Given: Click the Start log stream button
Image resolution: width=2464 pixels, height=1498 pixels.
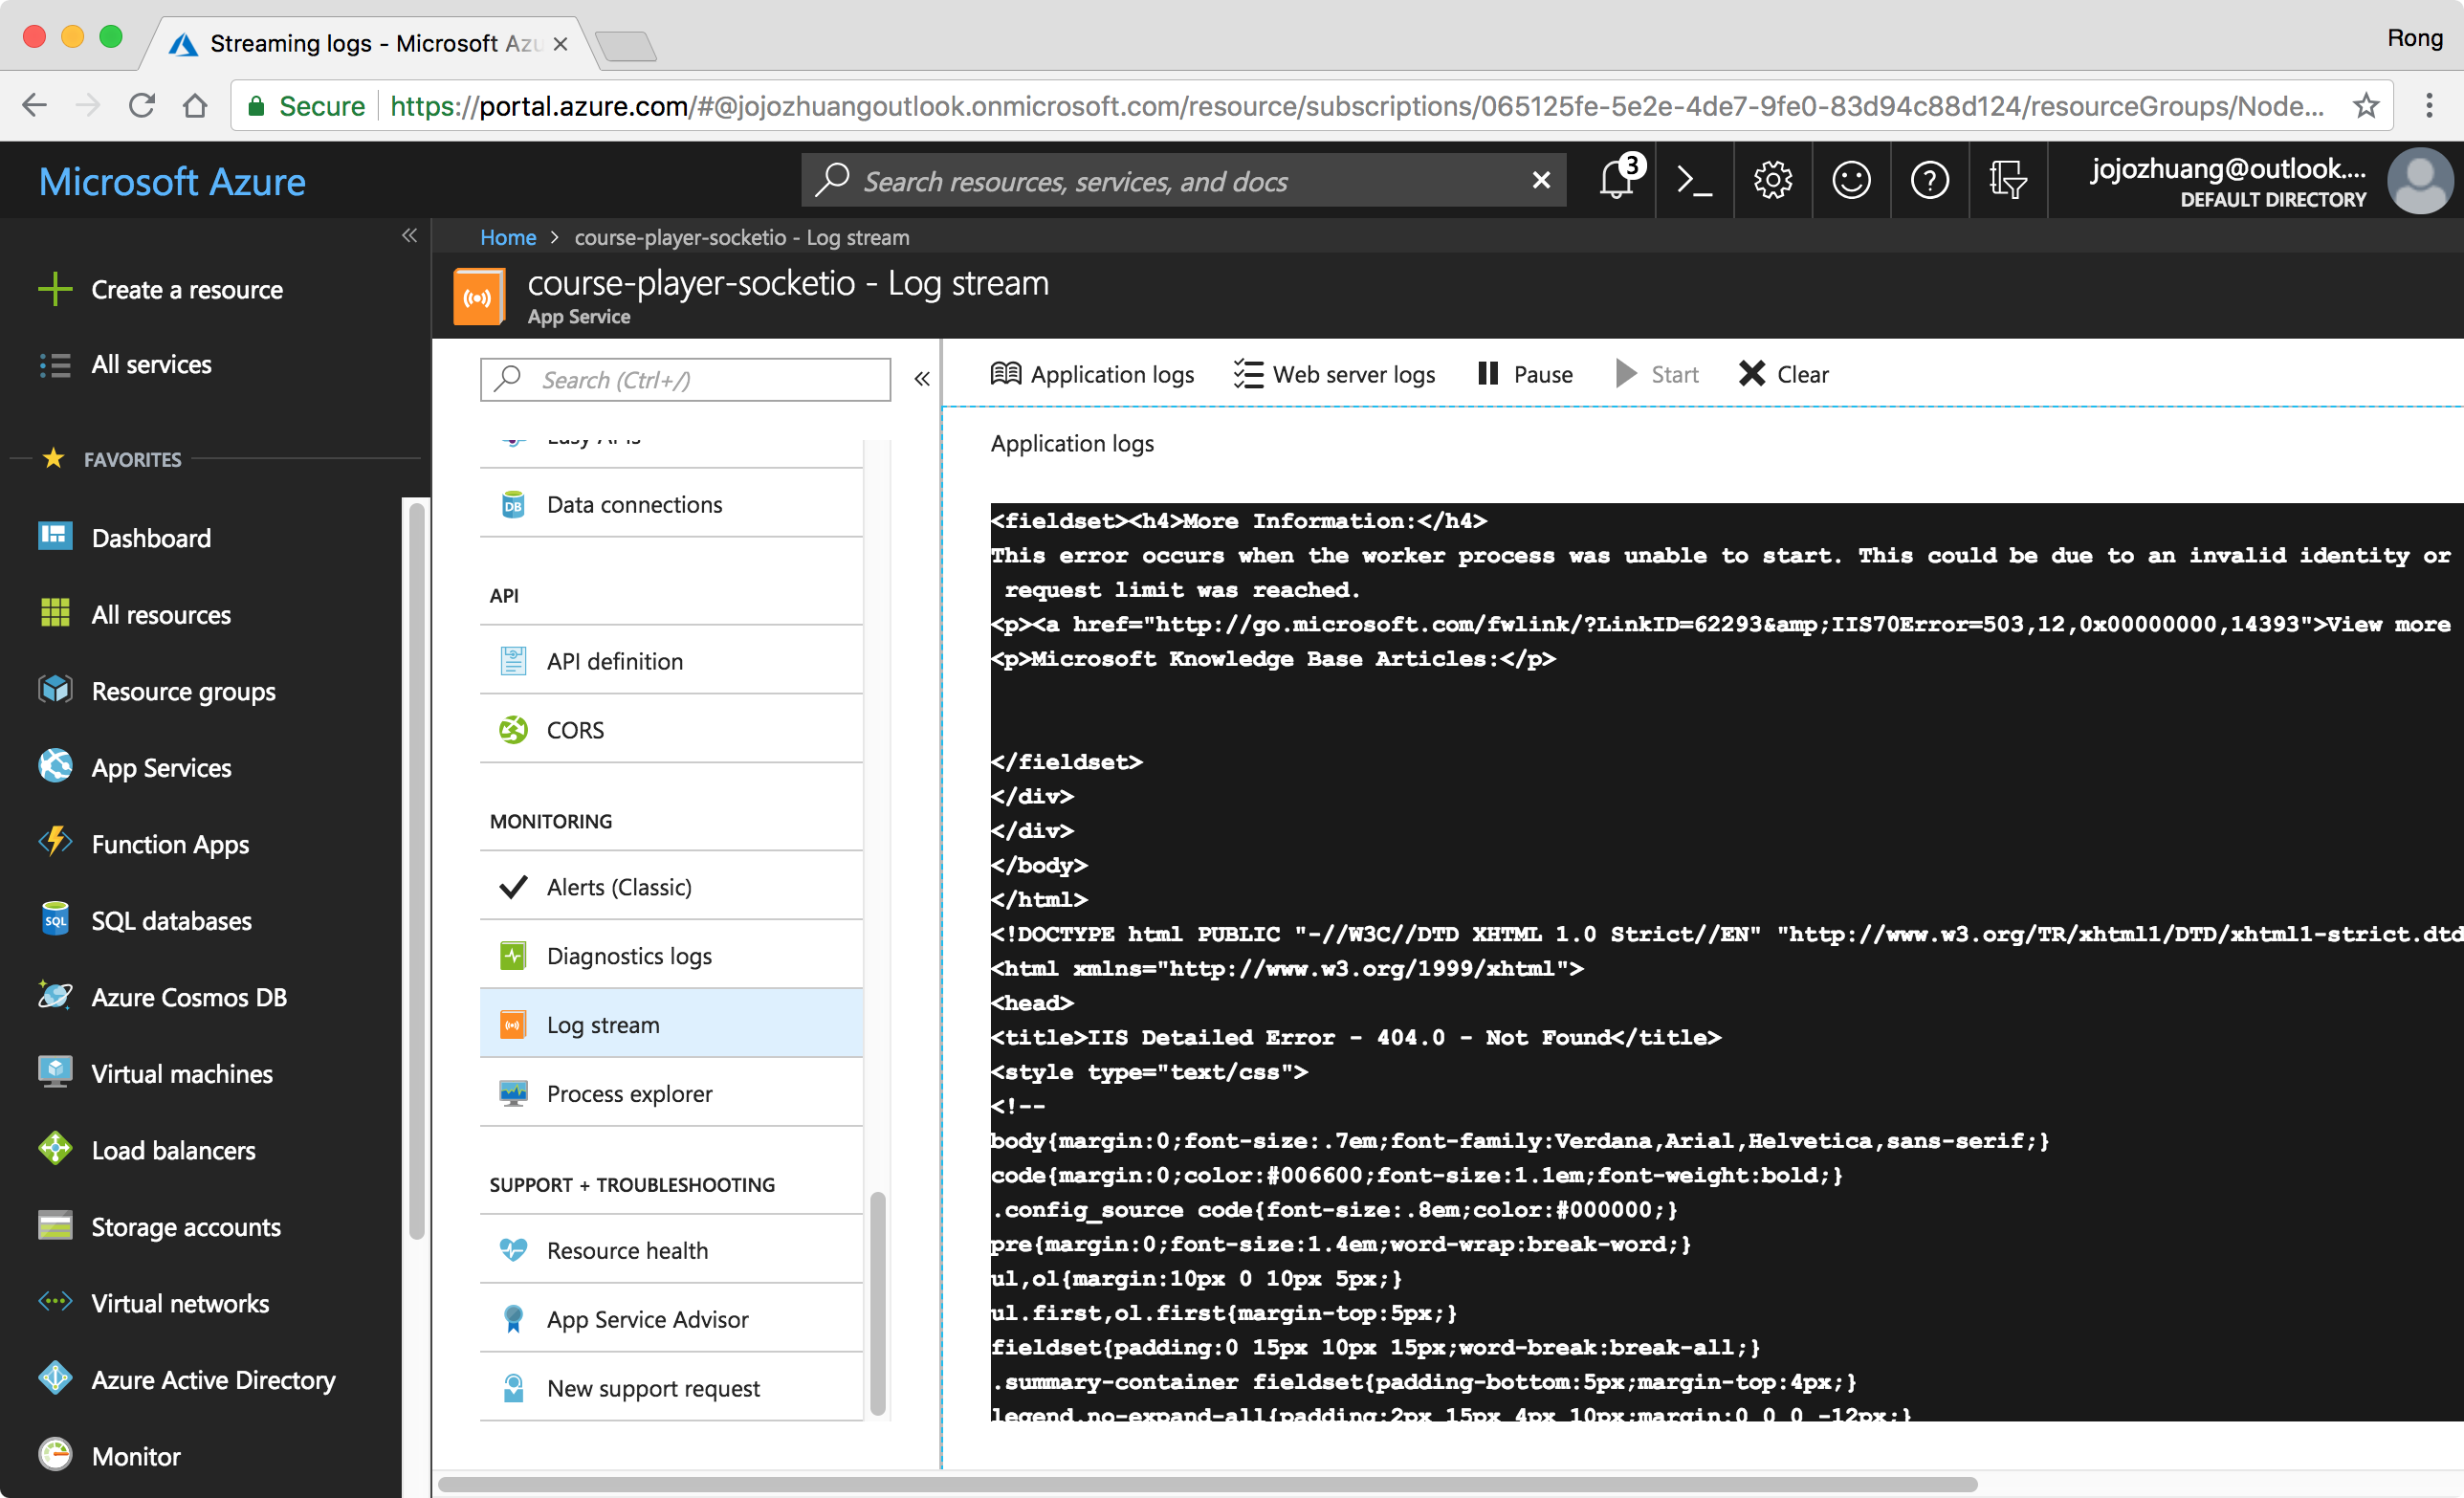Looking at the screenshot, I should tap(1657, 374).
